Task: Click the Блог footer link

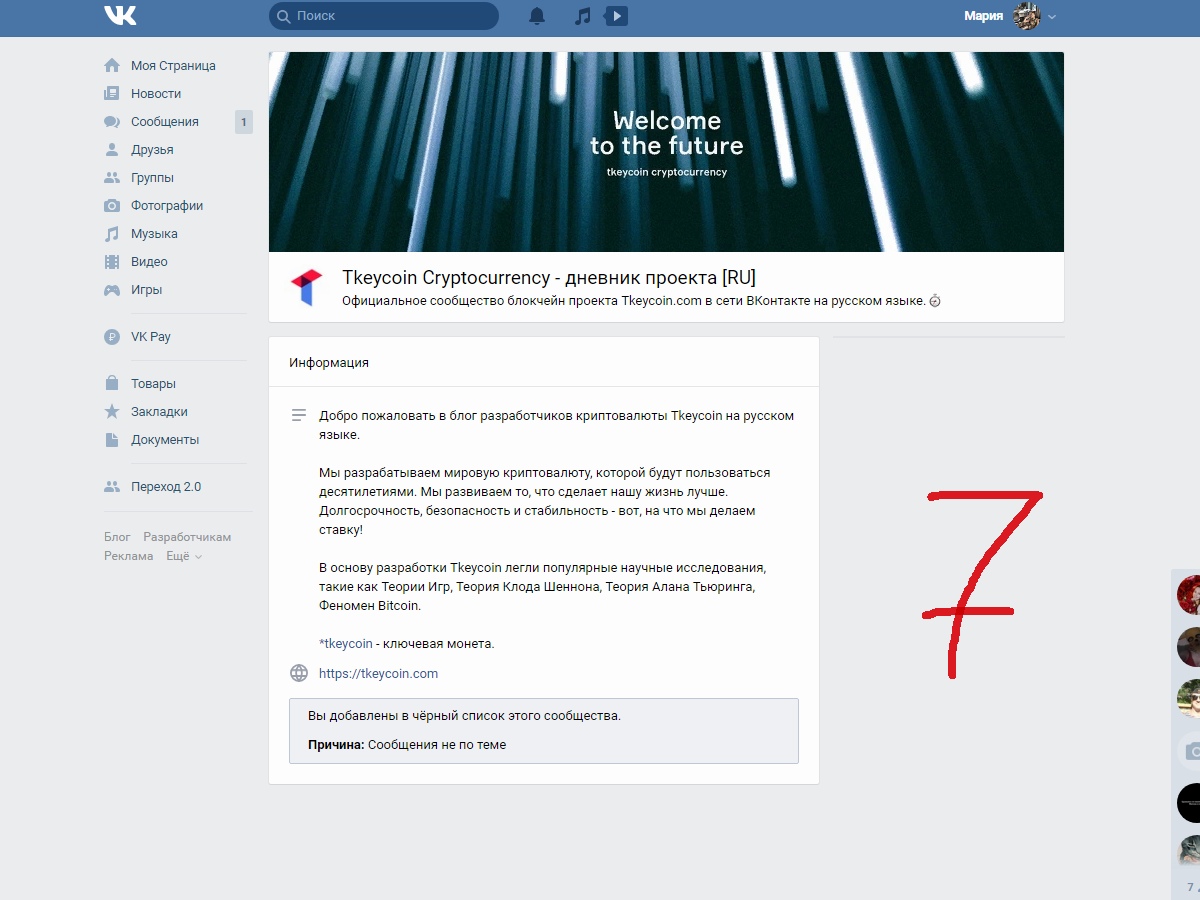Action: (117, 537)
